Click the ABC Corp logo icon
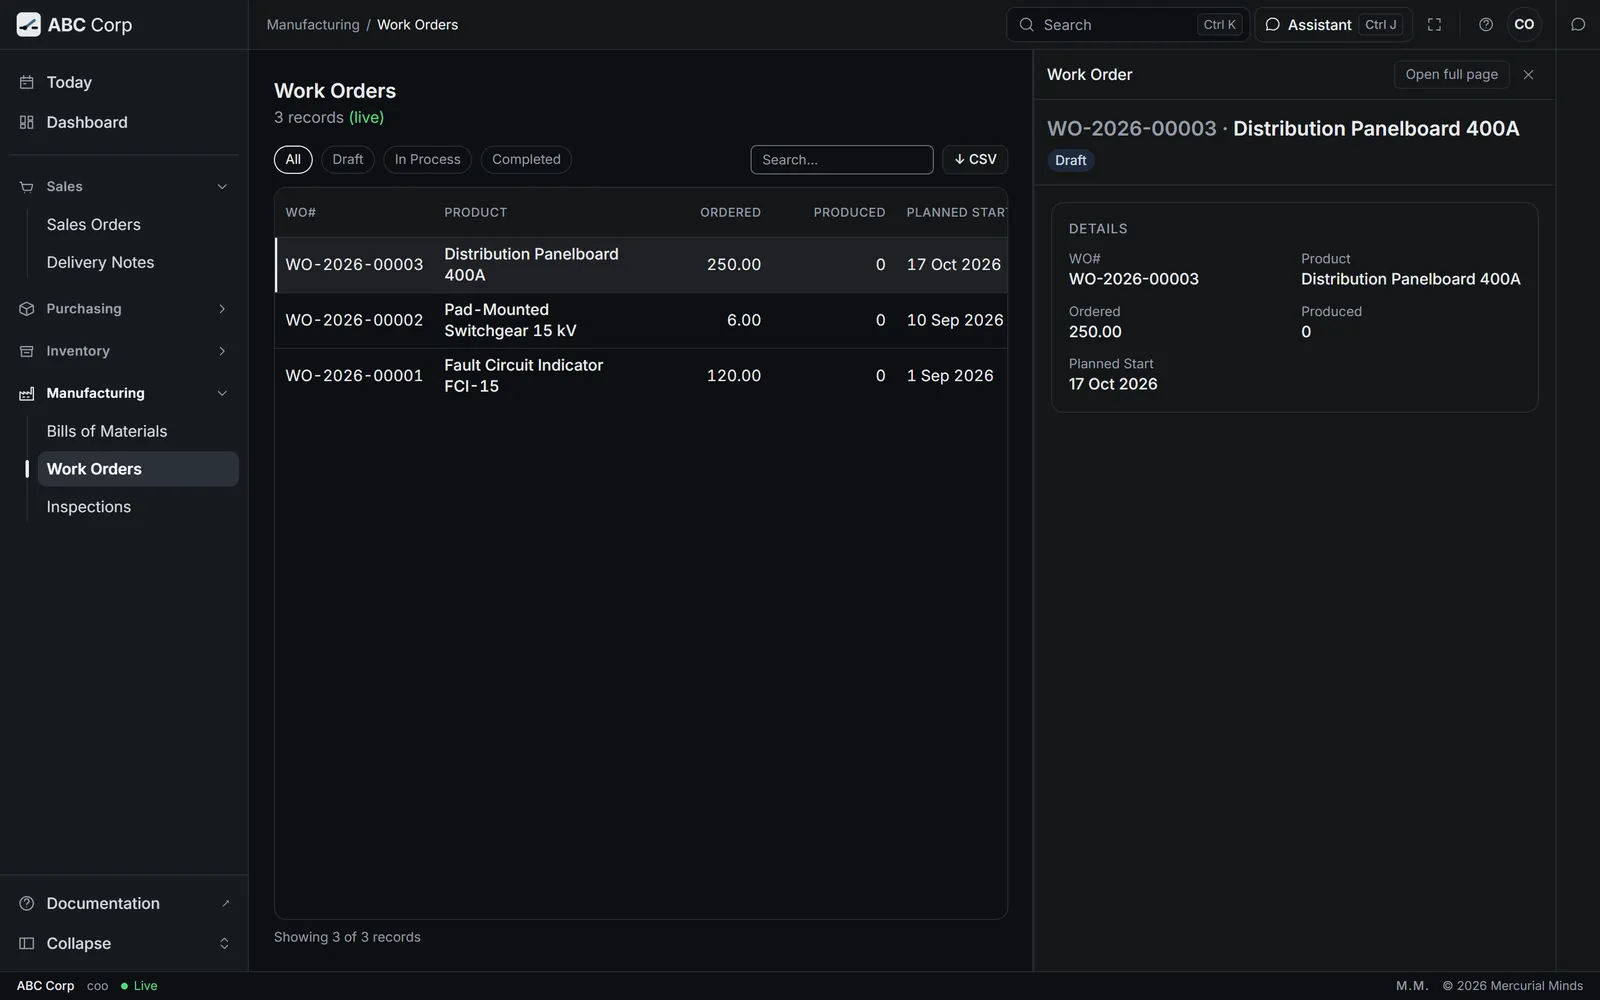The image size is (1600, 1000). [x=29, y=25]
